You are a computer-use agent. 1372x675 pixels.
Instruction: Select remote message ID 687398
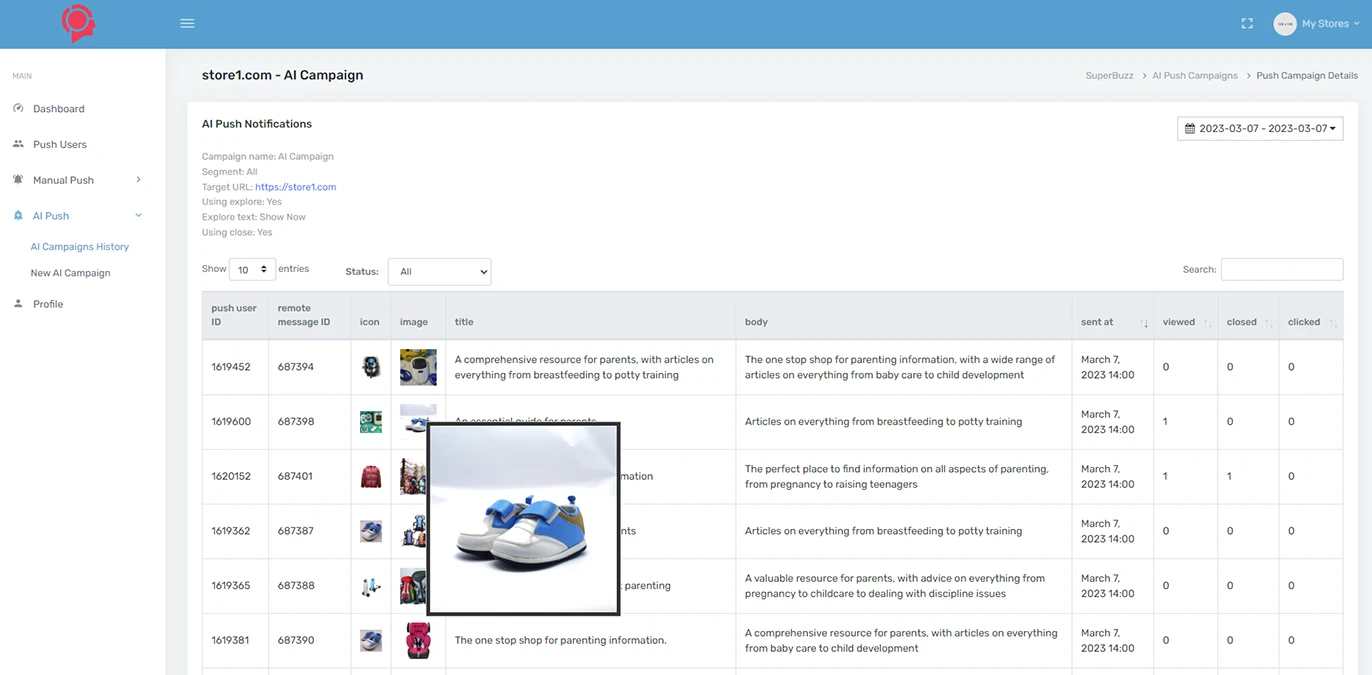[296, 422]
